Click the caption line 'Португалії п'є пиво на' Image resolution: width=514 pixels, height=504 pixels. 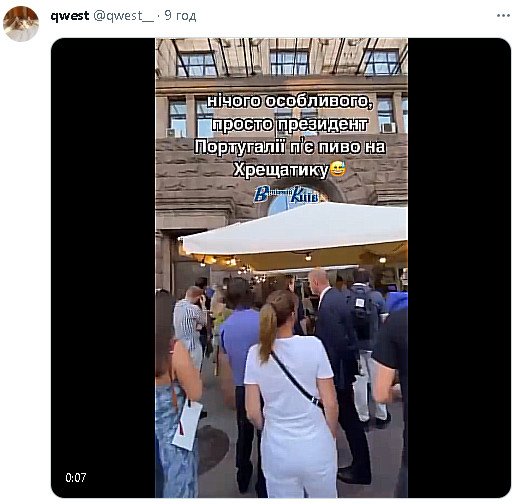point(290,147)
